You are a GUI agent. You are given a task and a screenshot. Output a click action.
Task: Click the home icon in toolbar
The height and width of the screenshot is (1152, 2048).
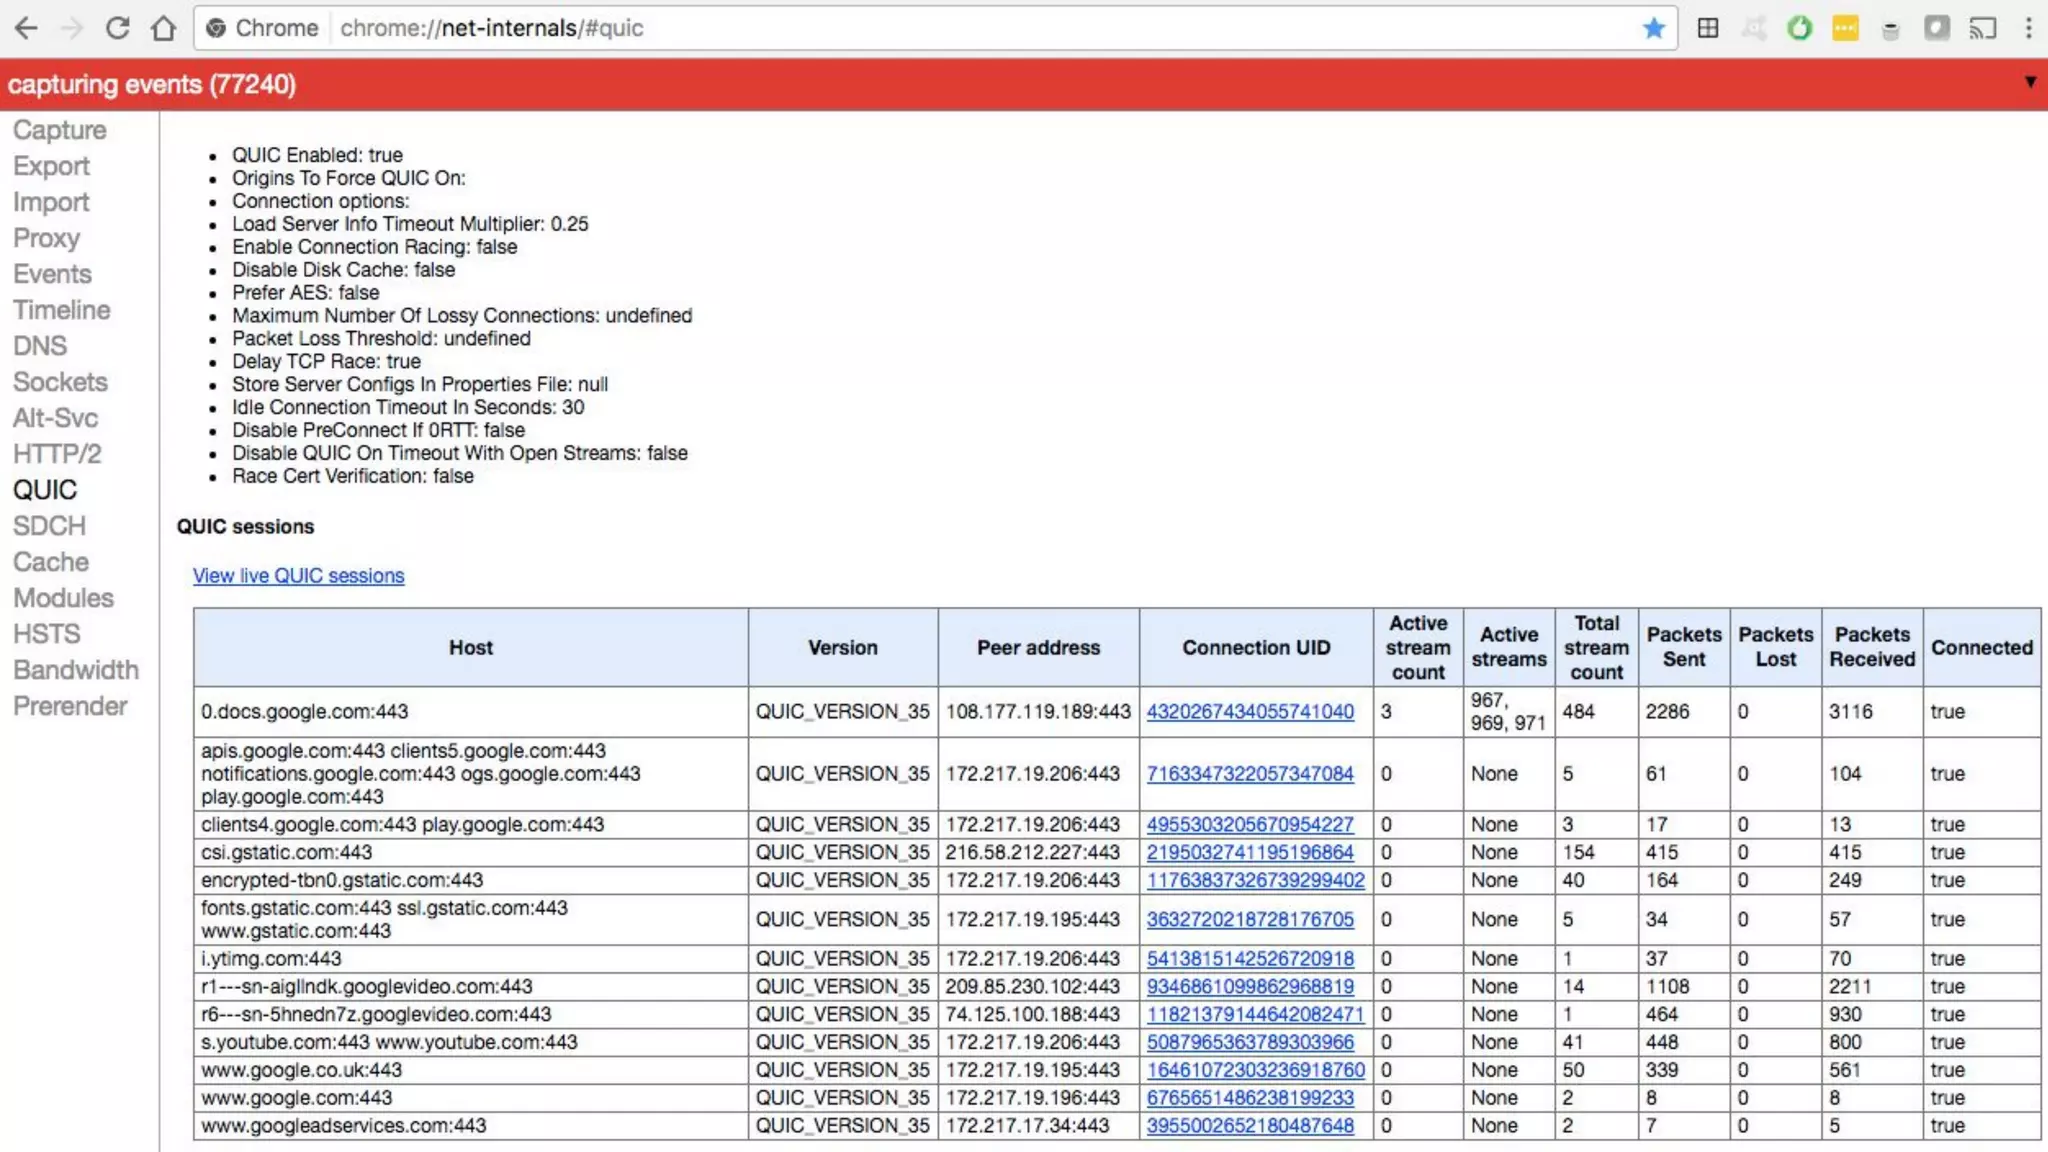click(164, 28)
